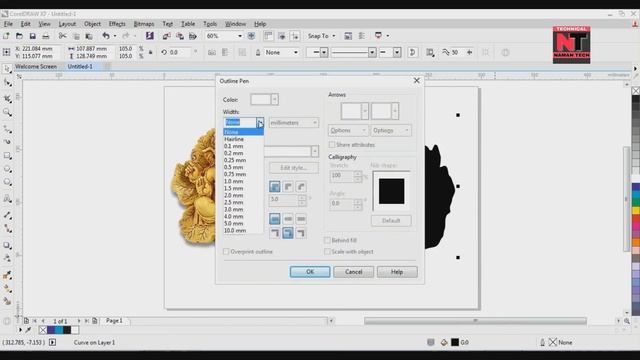Select the Shape edit tool
Screen dimensions: 640x360
click(x=7, y=83)
